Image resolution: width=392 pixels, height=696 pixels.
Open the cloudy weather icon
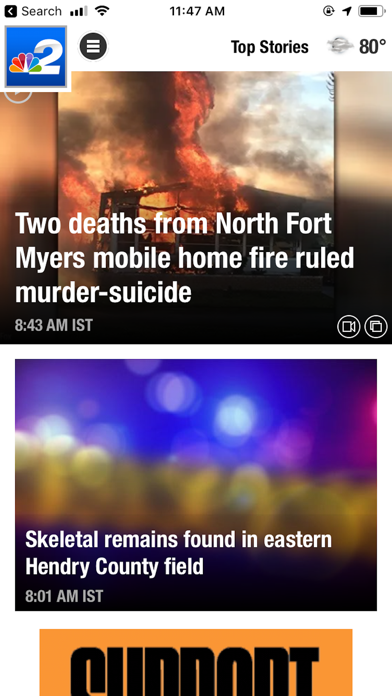pyautogui.click(x=341, y=46)
